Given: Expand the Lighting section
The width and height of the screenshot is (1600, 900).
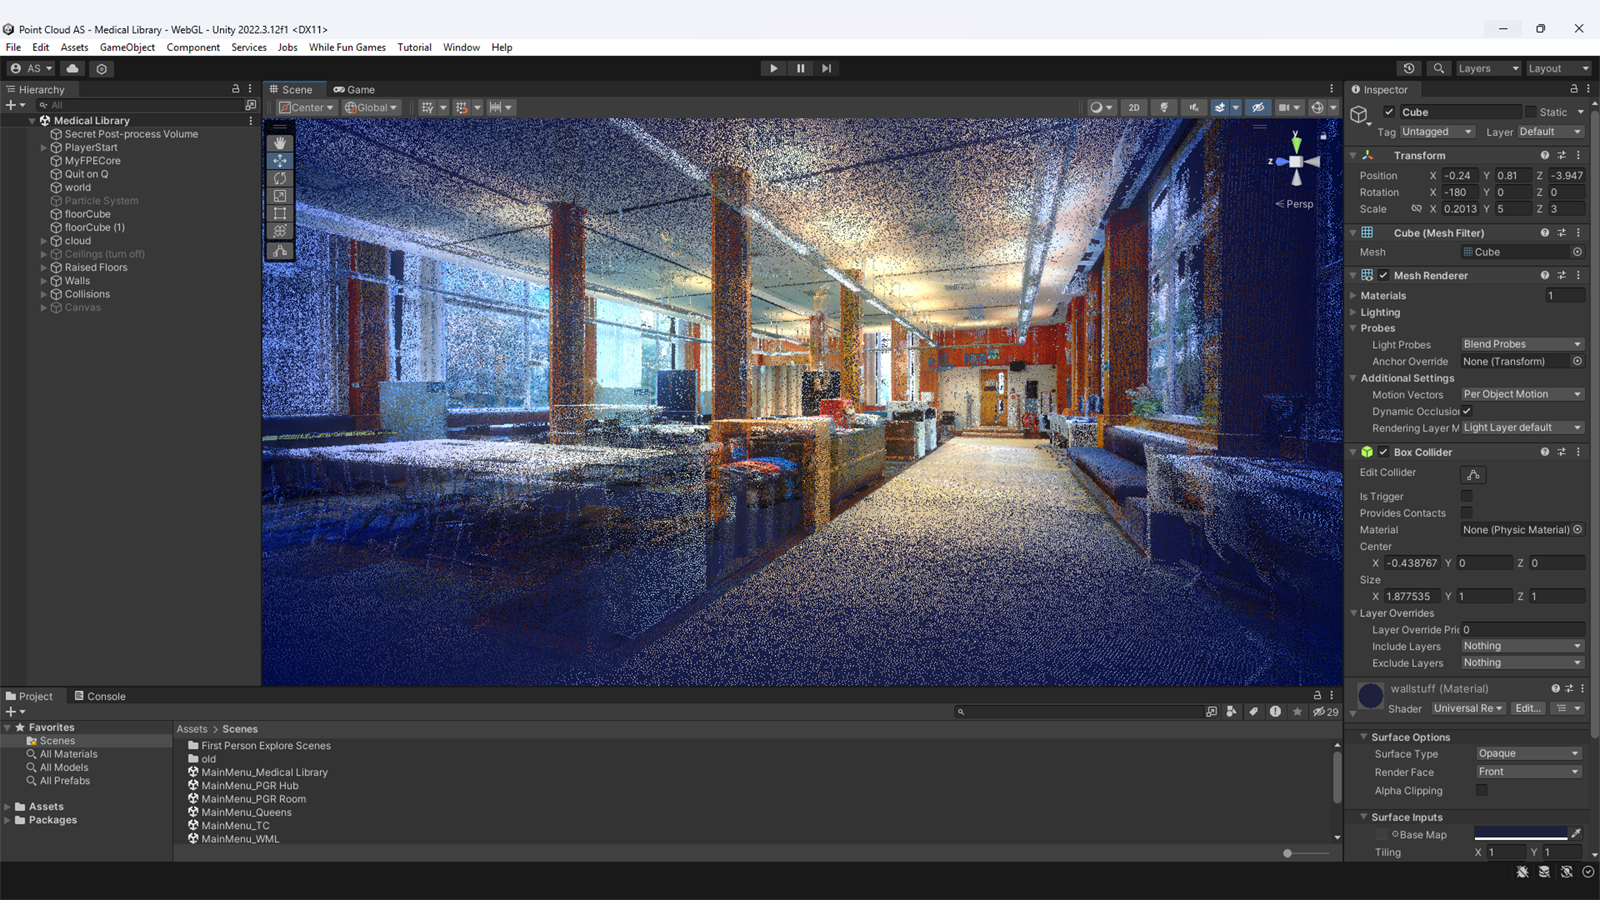Looking at the screenshot, I should [x=1353, y=312].
